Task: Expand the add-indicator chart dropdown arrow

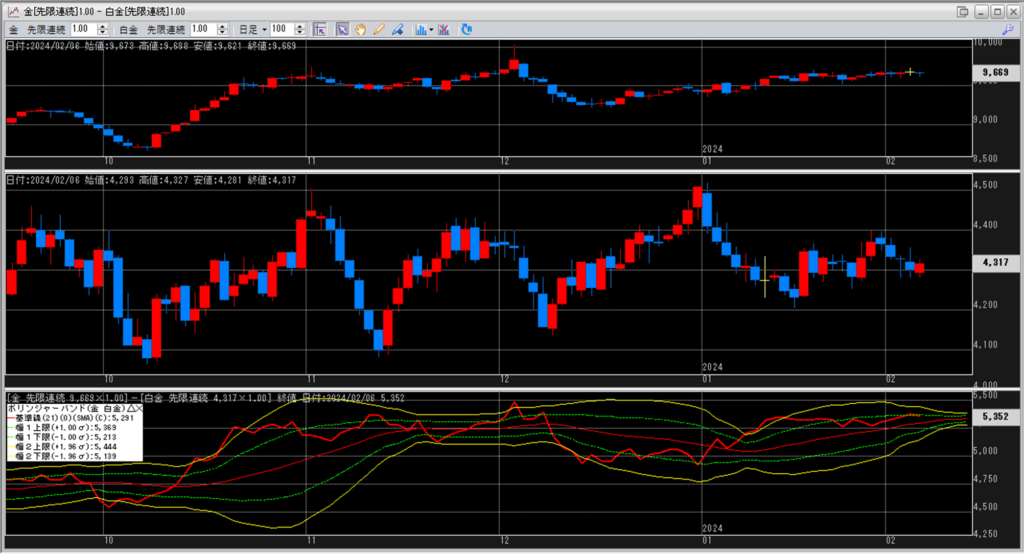Action: (430, 30)
